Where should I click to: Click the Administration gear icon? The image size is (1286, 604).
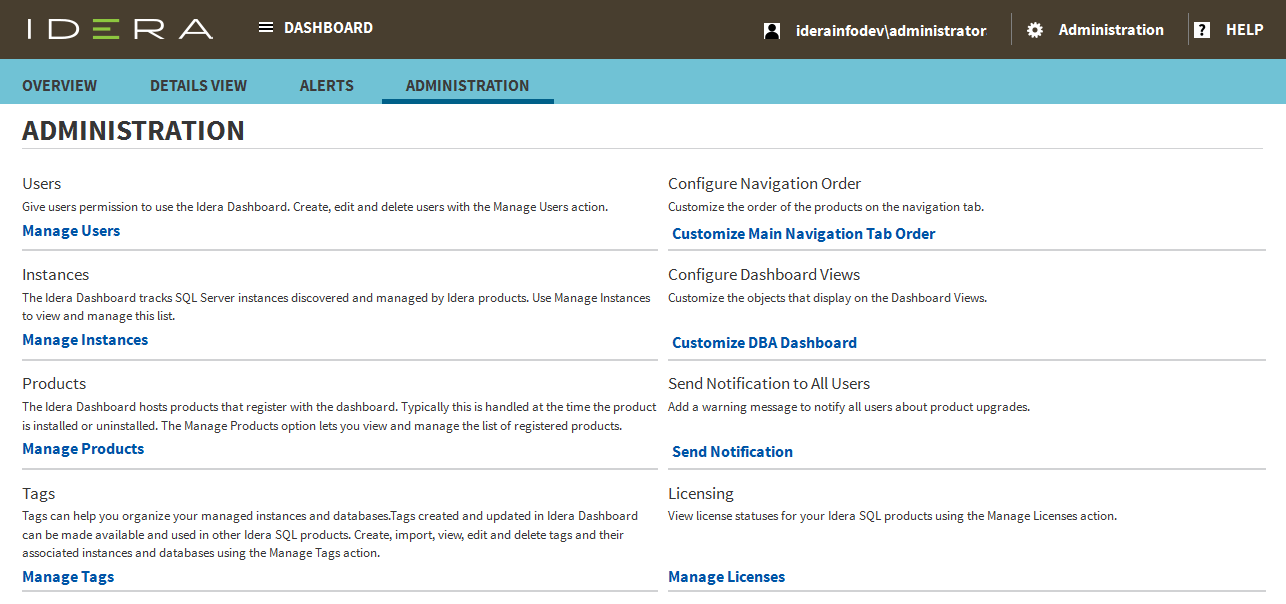[1036, 30]
